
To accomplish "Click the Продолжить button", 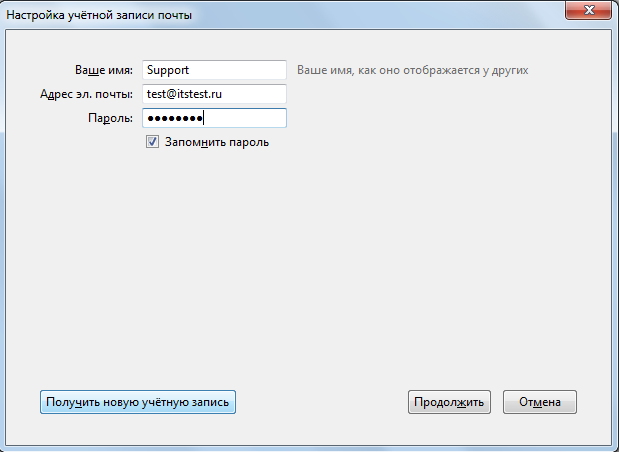I will click(x=449, y=402).
